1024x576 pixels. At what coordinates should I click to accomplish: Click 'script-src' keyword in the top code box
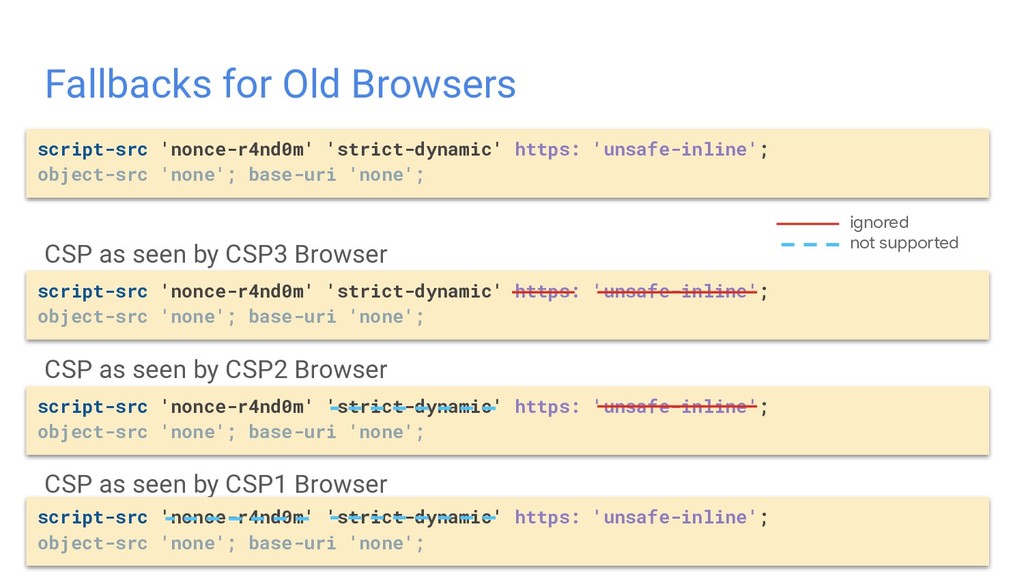pyautogui.click(x=93, y=150)
